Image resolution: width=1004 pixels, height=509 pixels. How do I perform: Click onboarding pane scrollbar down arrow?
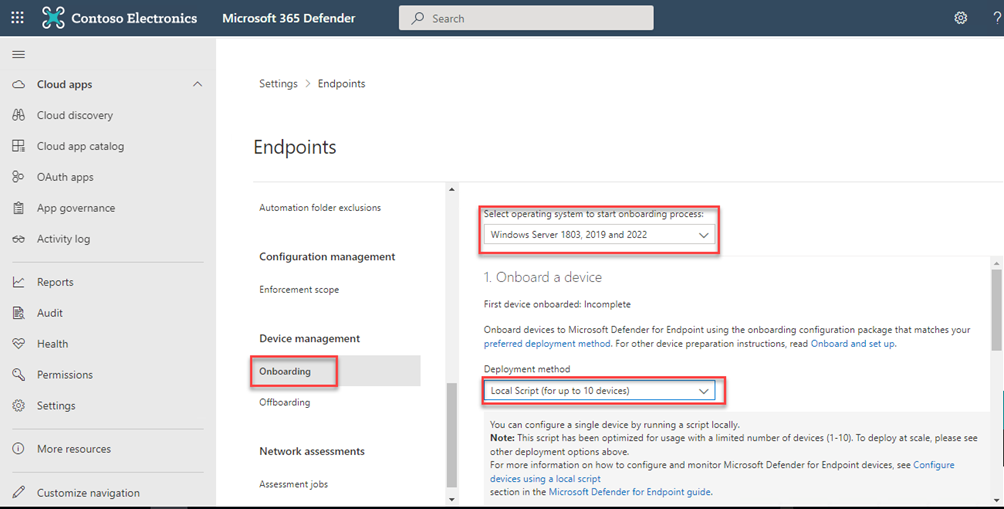click(x=996, y=500)
